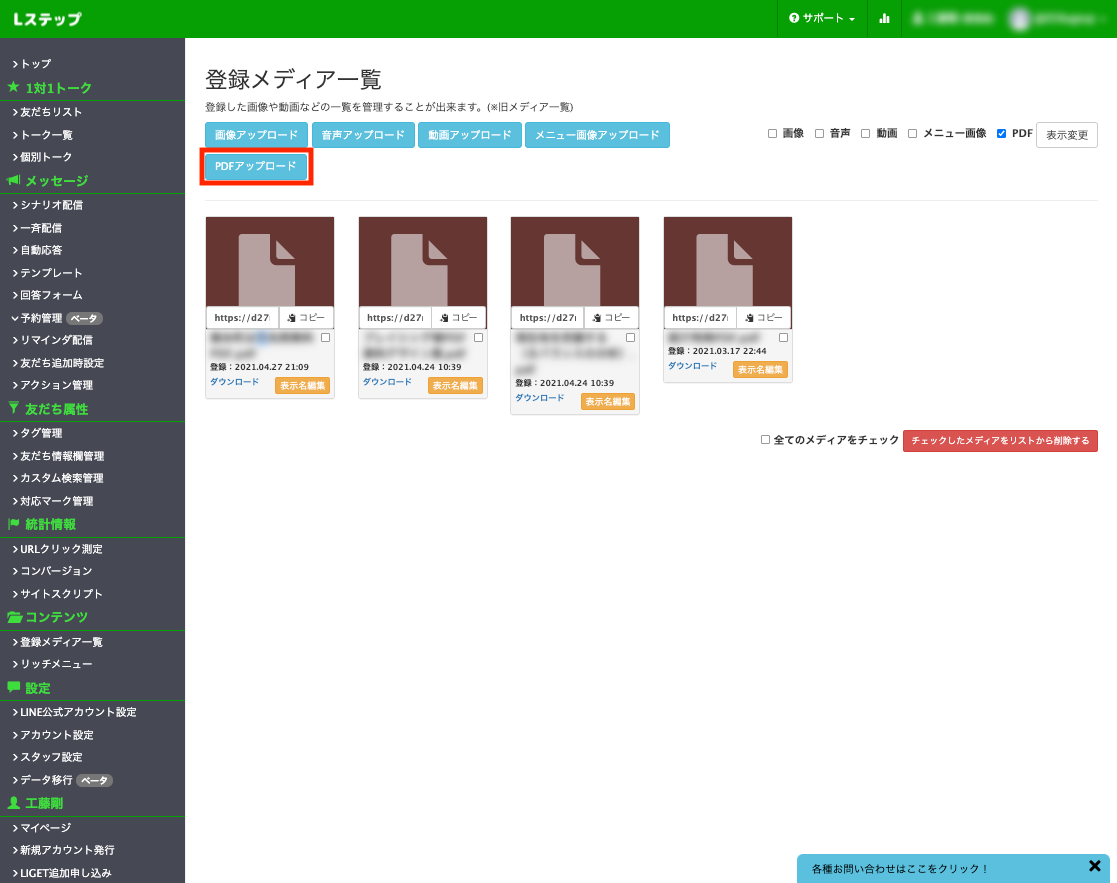Image resolution: width=1117 pixels, height=883 pixels.
Task: Click the flag icon beside 統計情報
Action: [x=13, y=524]
